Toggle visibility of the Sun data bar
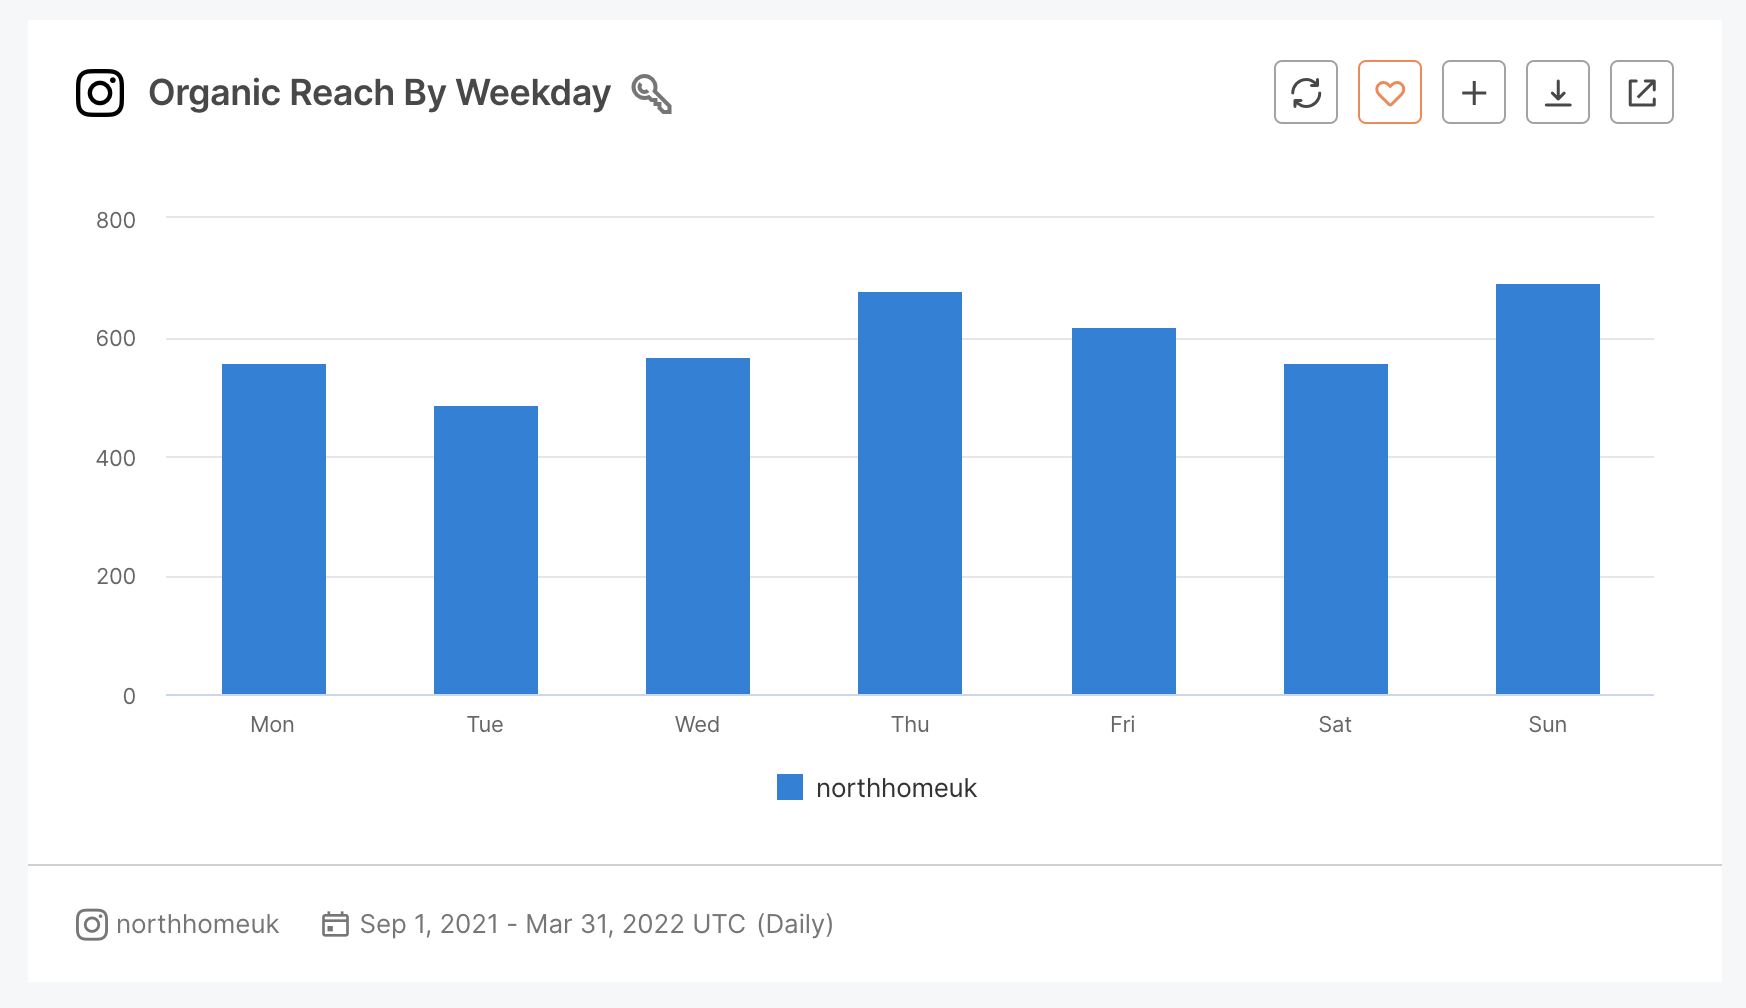The width and height of the screenshot is (1746, 1008). [x=1549, y=490]
